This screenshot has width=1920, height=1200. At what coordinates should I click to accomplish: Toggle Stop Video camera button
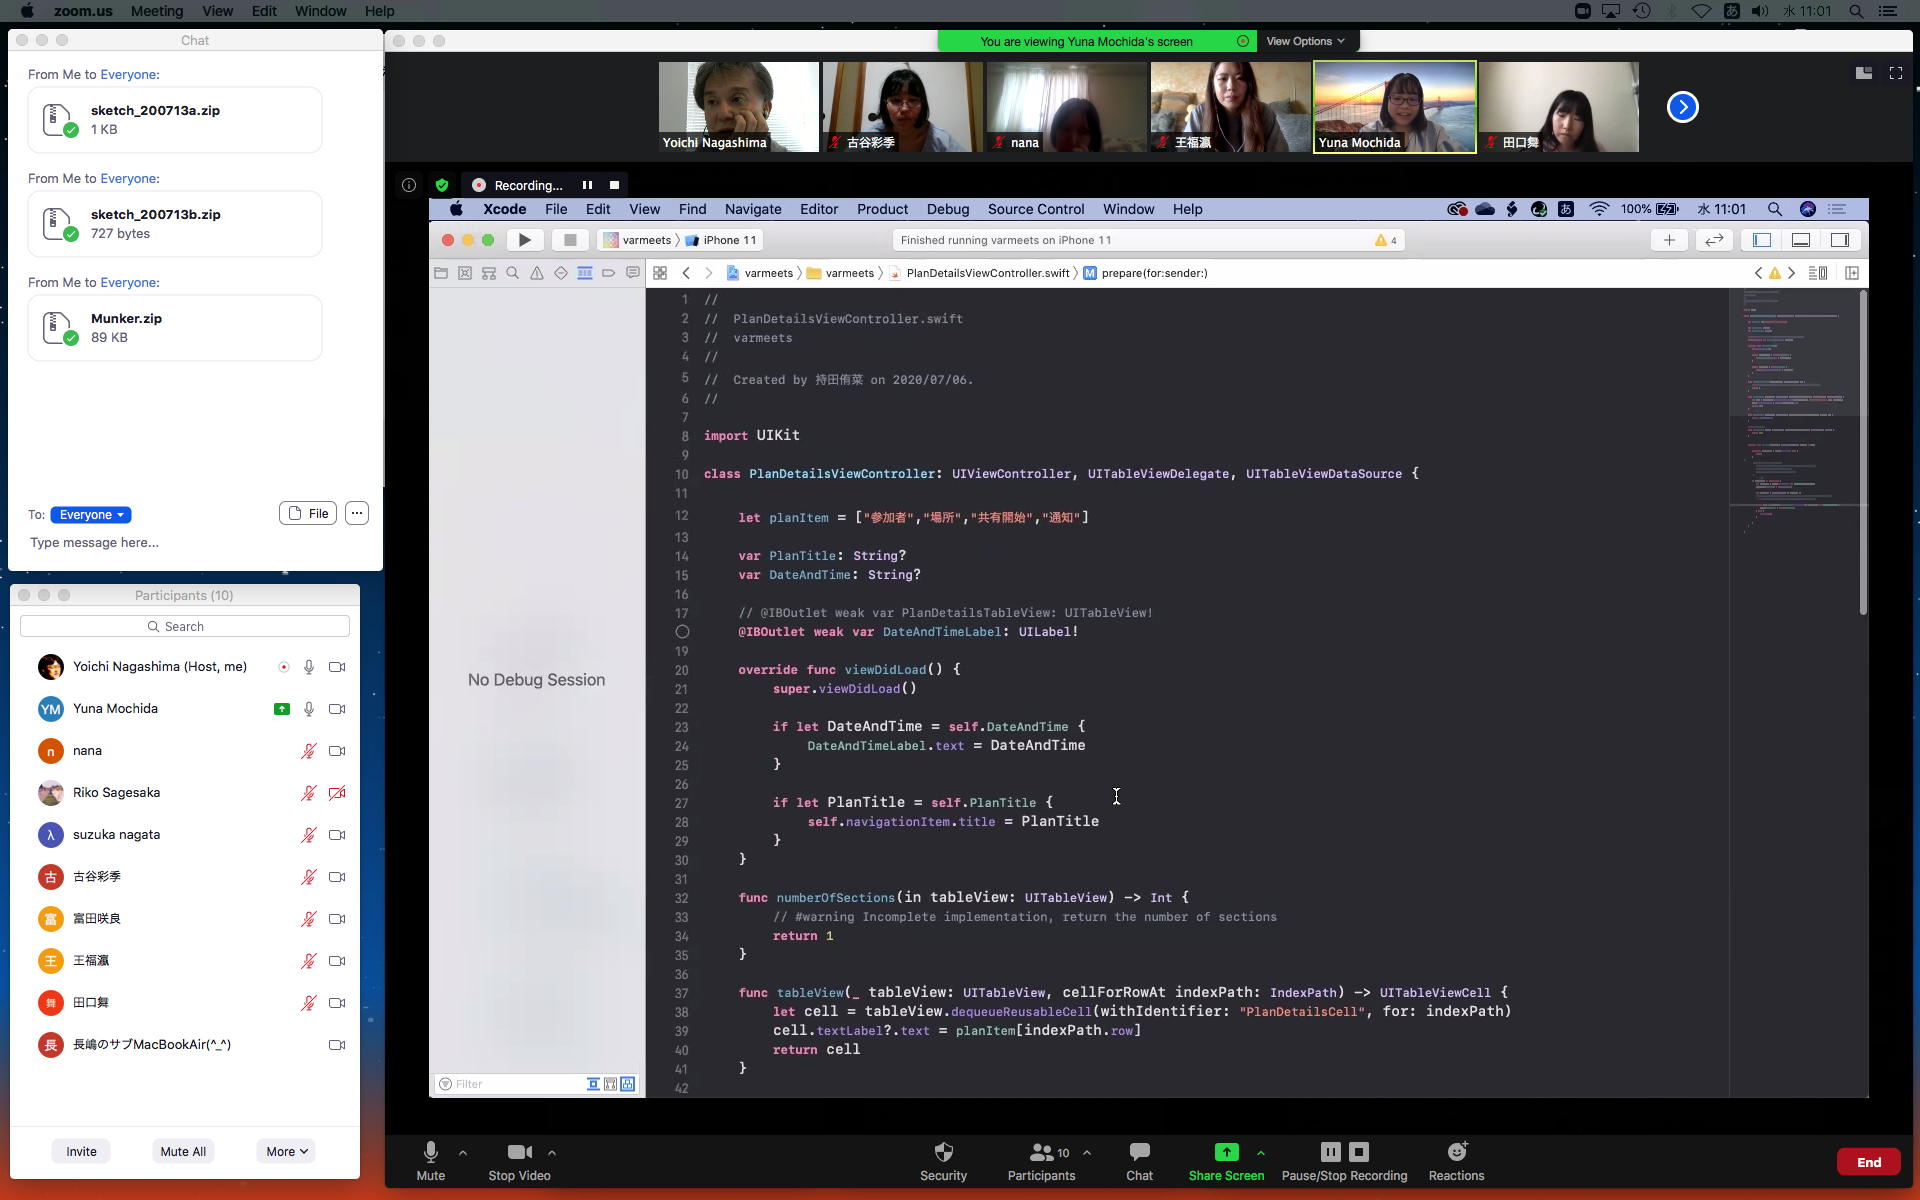(519, 1152)
